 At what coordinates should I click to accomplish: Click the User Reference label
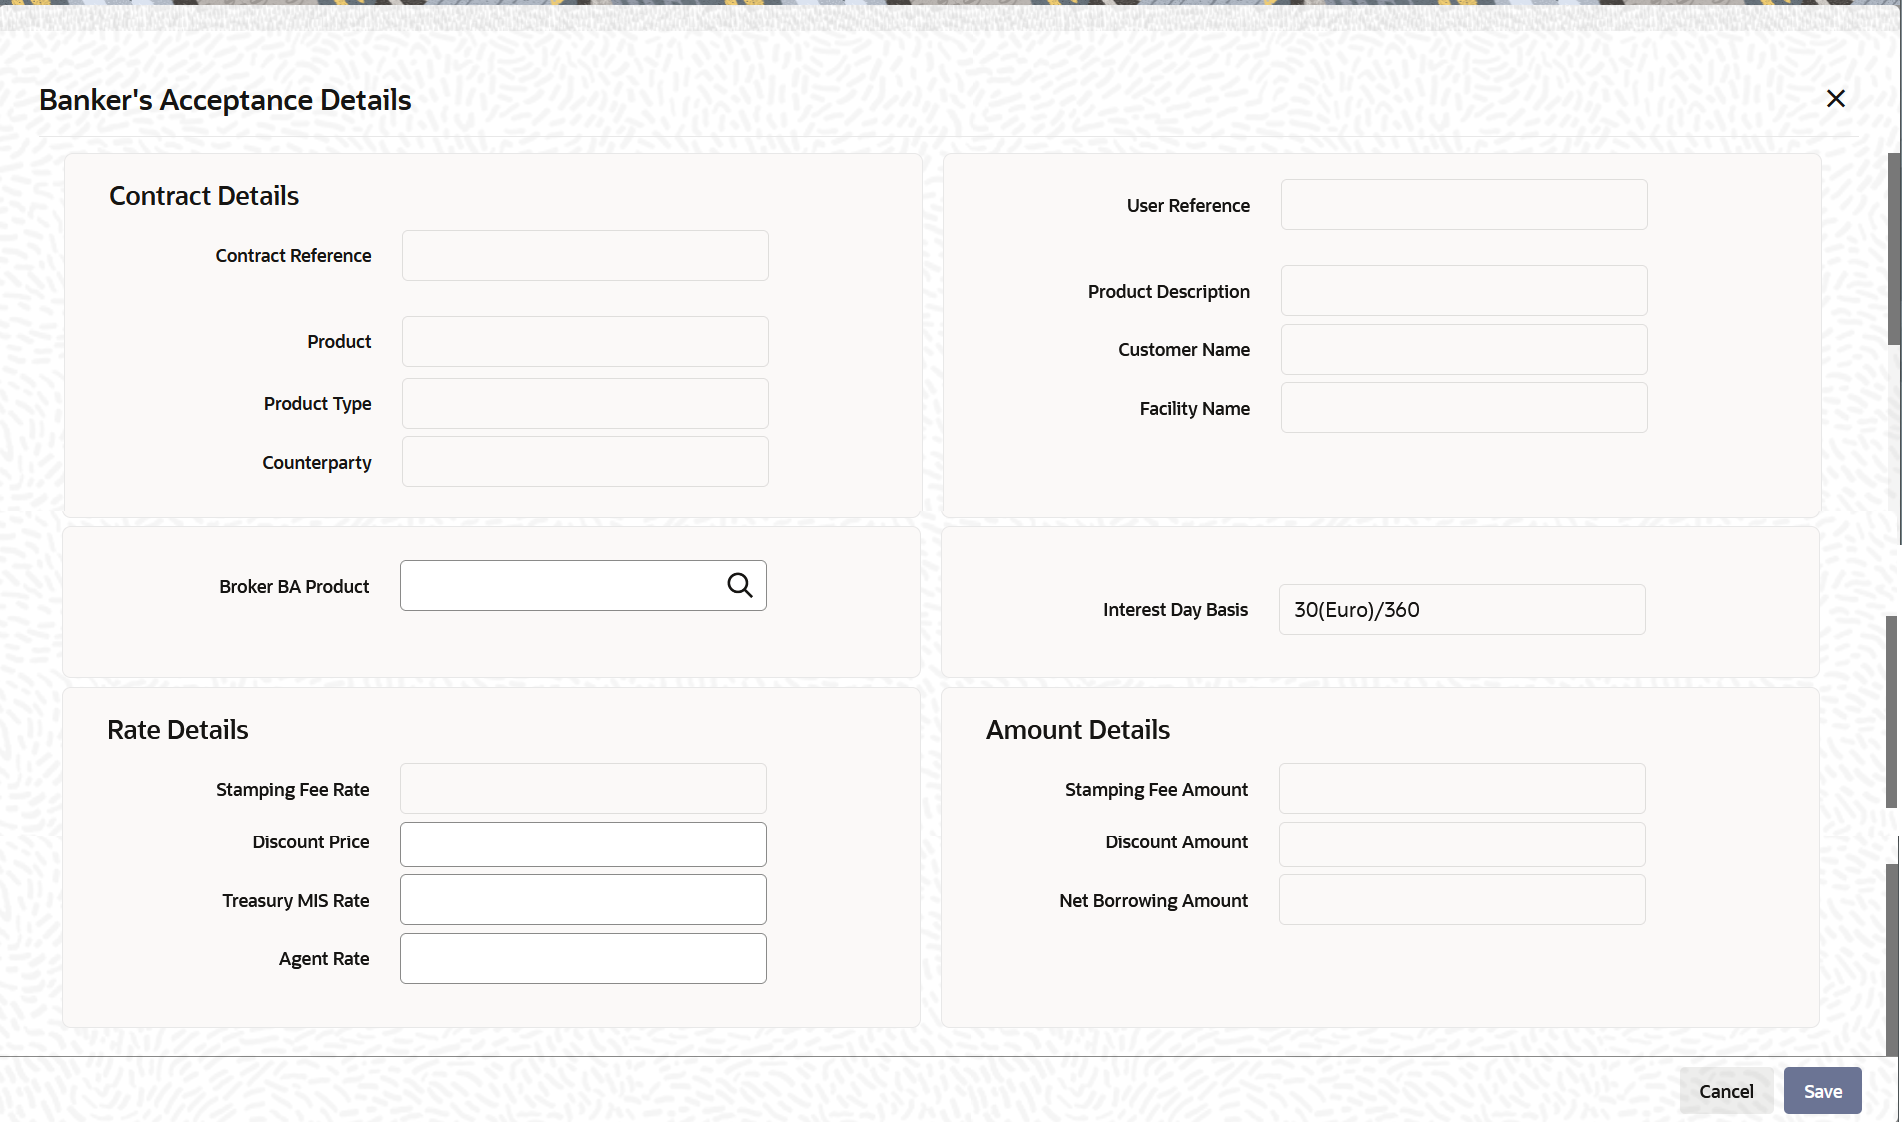[x=1188, y=206]
